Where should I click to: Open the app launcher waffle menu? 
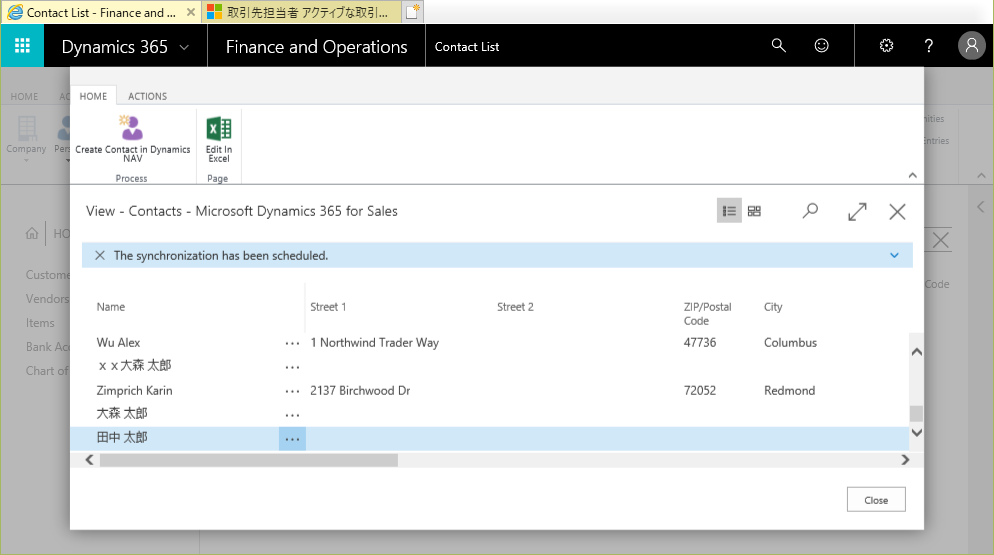22,46
